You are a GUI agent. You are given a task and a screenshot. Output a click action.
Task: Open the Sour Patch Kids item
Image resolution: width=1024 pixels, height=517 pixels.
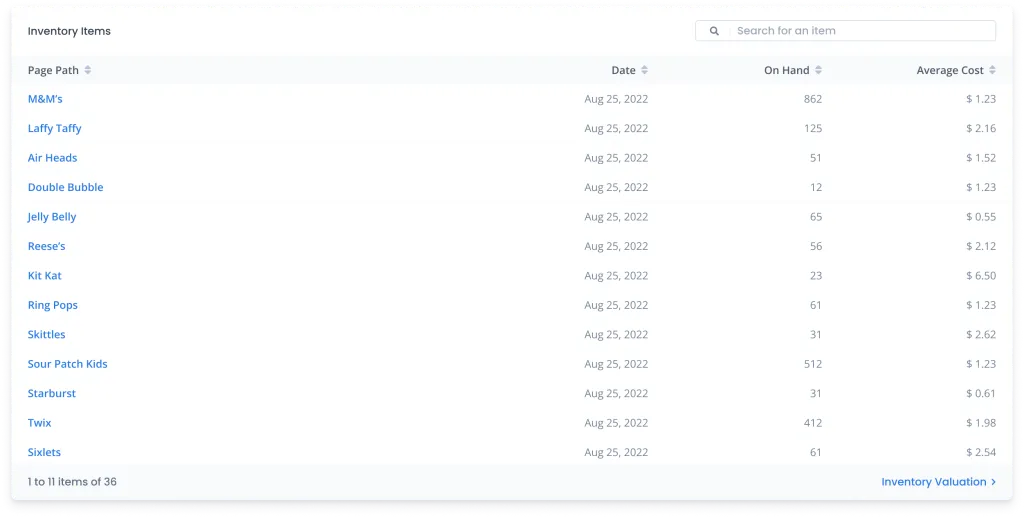(67, 364)
